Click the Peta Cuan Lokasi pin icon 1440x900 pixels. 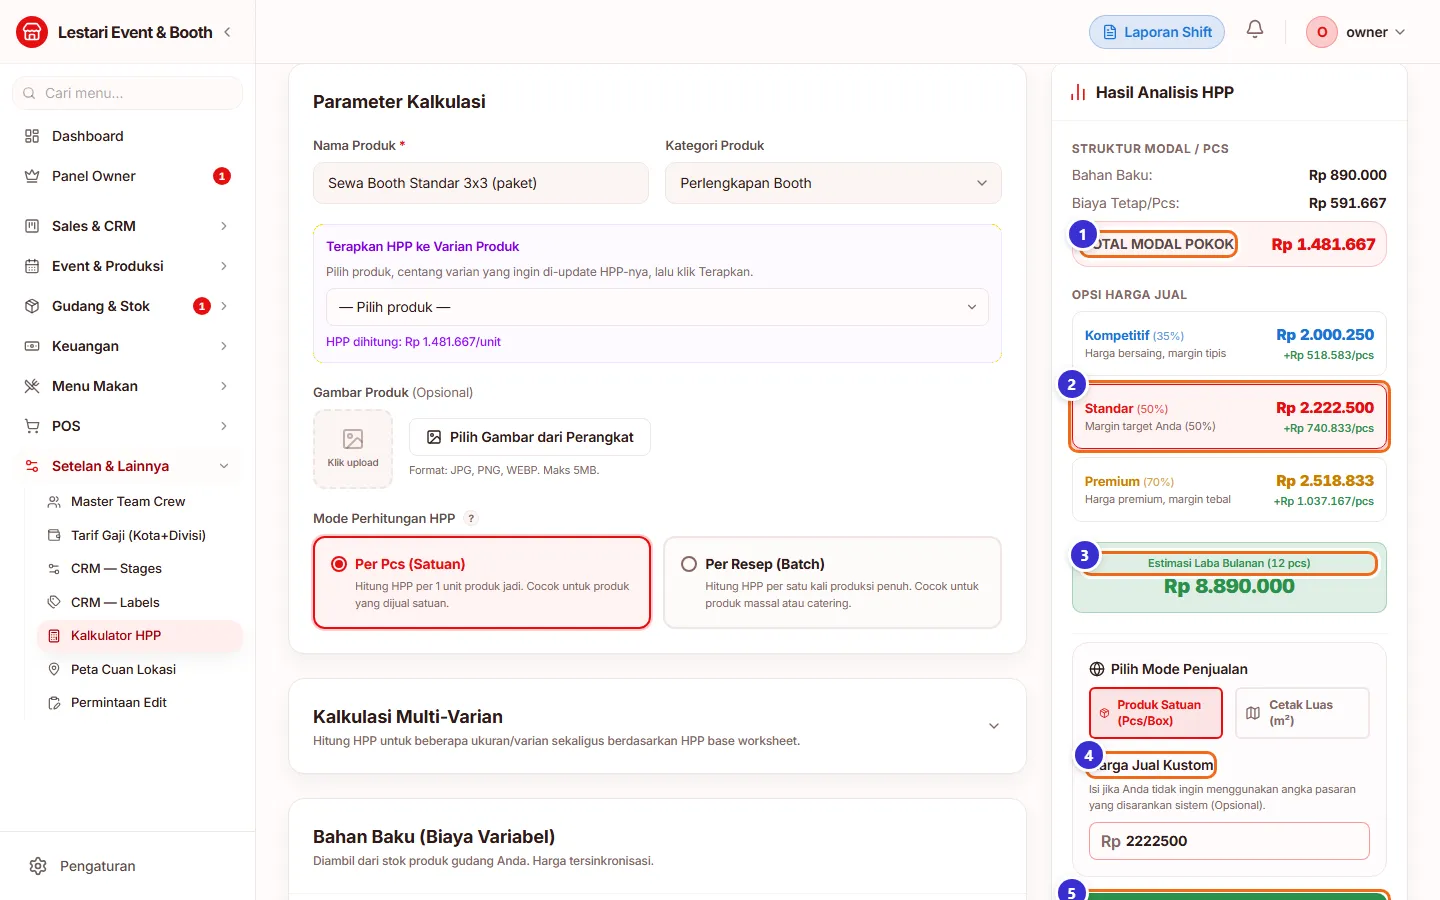click(x=54, y=669)
